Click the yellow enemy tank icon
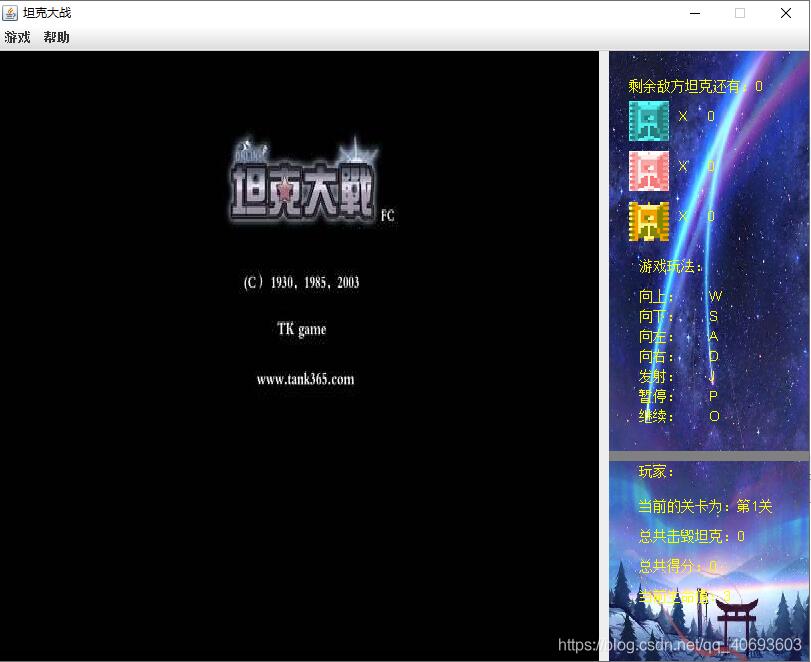This screenshot has height=662, width=811. point(648,219)
